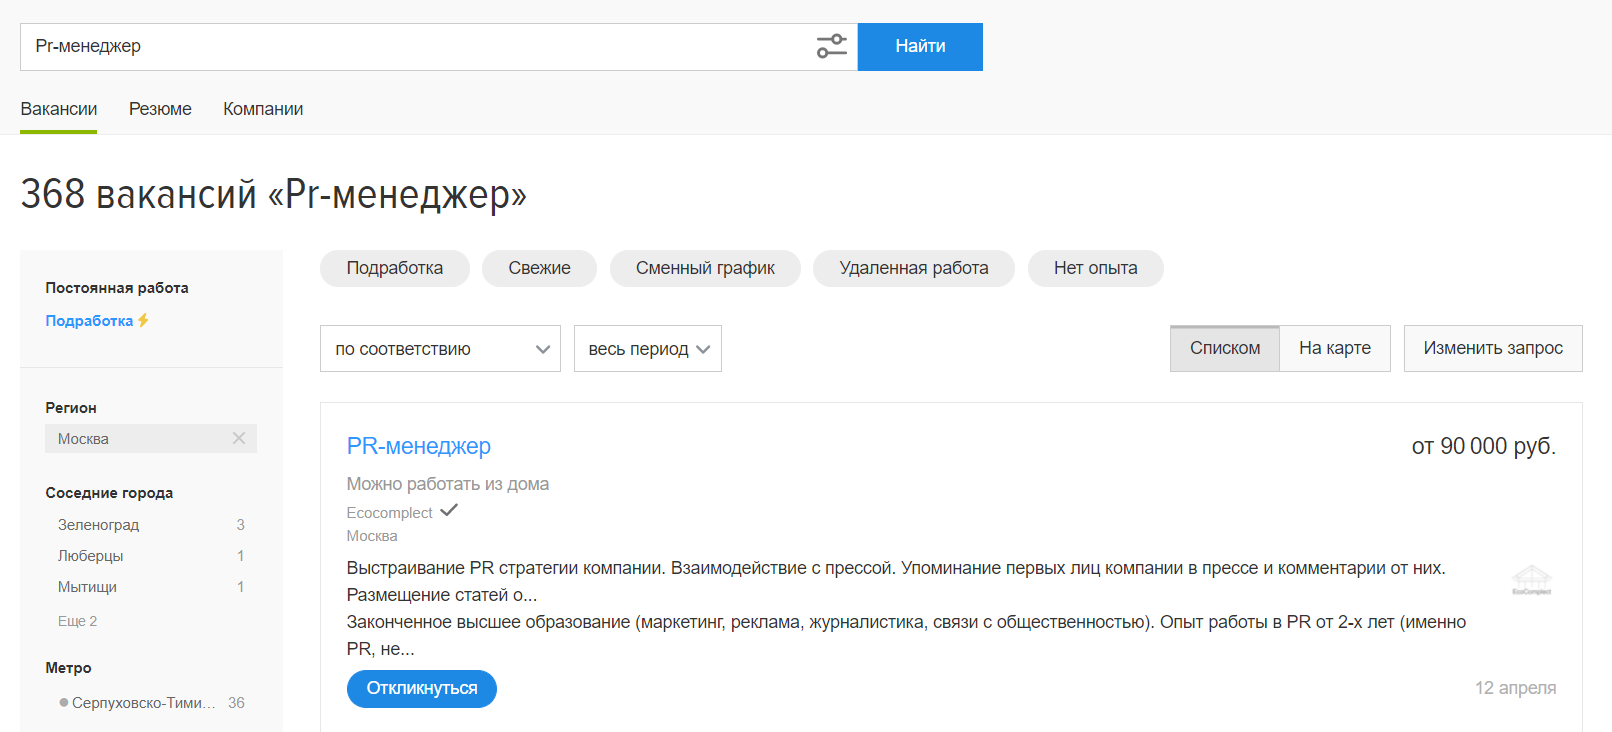This screenshot has width=1612, height=732.
Task: Remove Москва region filter with X
Action: (239, 438)
